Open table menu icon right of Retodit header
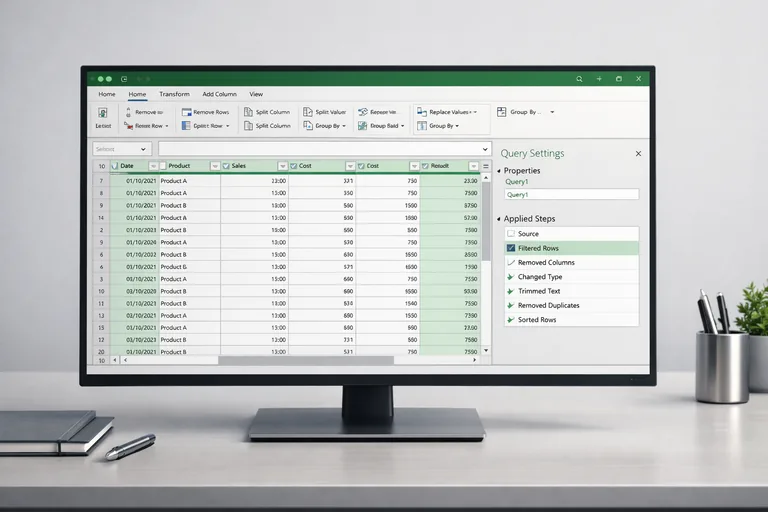Screen dimensions: 768x512 [486, 166]
